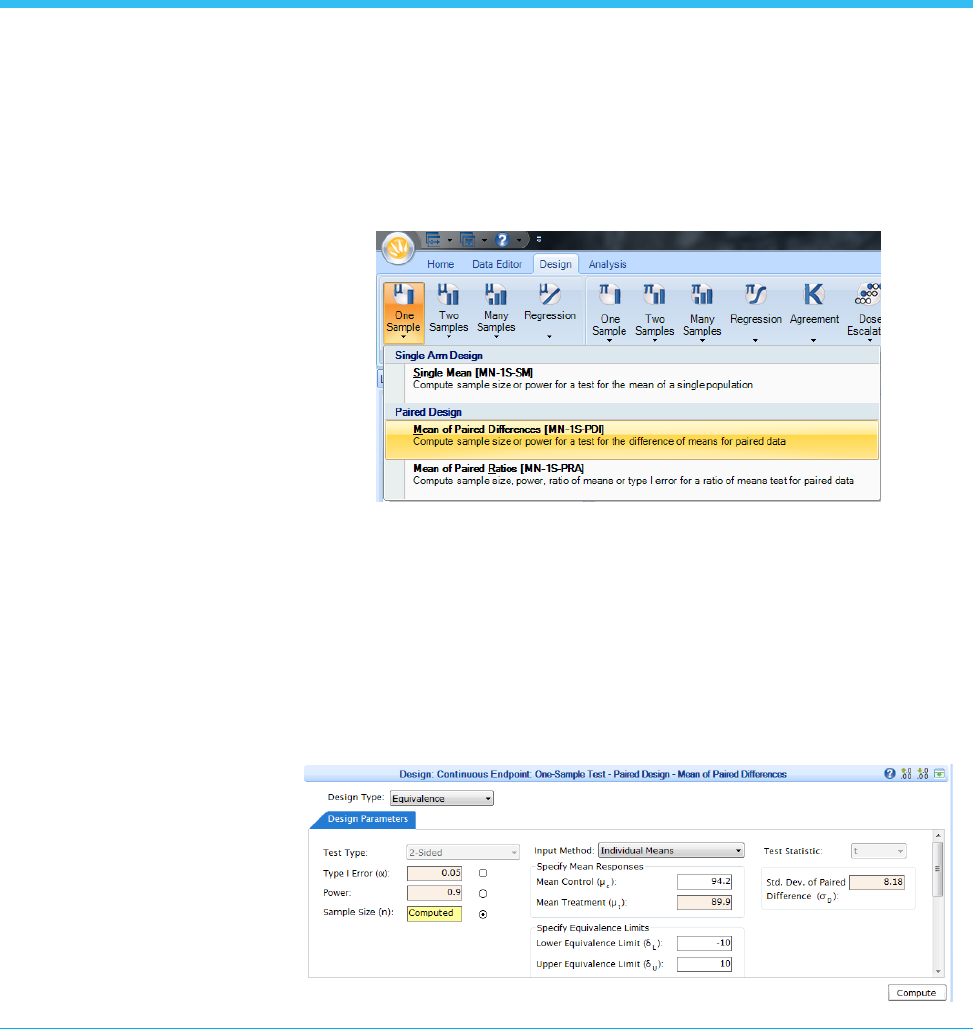Choose Mean of Paired Differences entry
This screenshot has height=1029, width=973.
coord(632,439)
